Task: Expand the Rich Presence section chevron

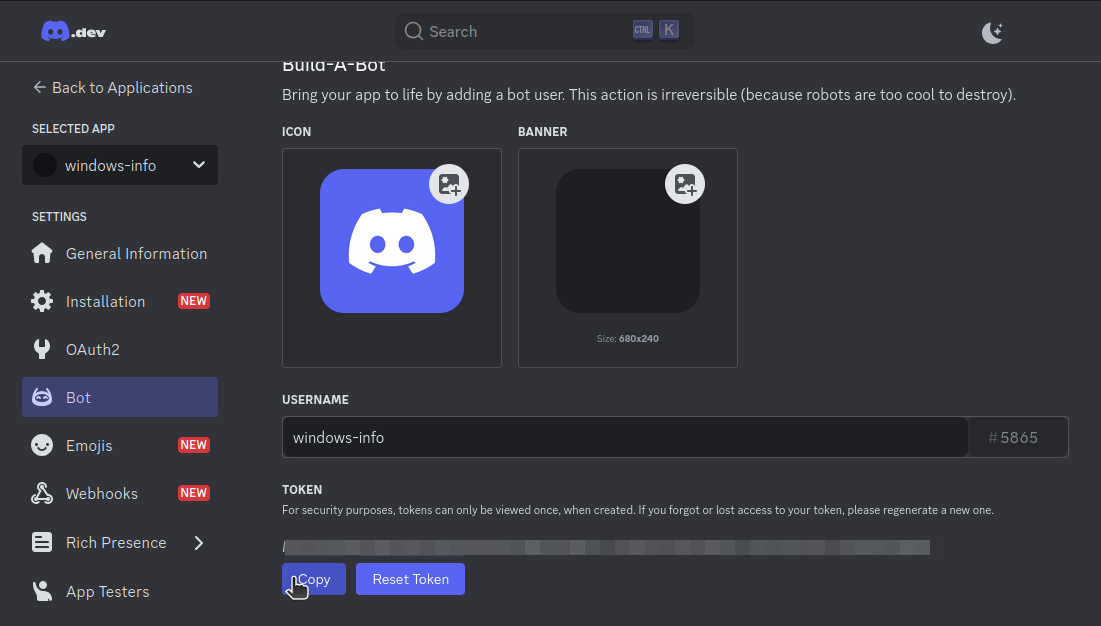Action: pos(199,542)
